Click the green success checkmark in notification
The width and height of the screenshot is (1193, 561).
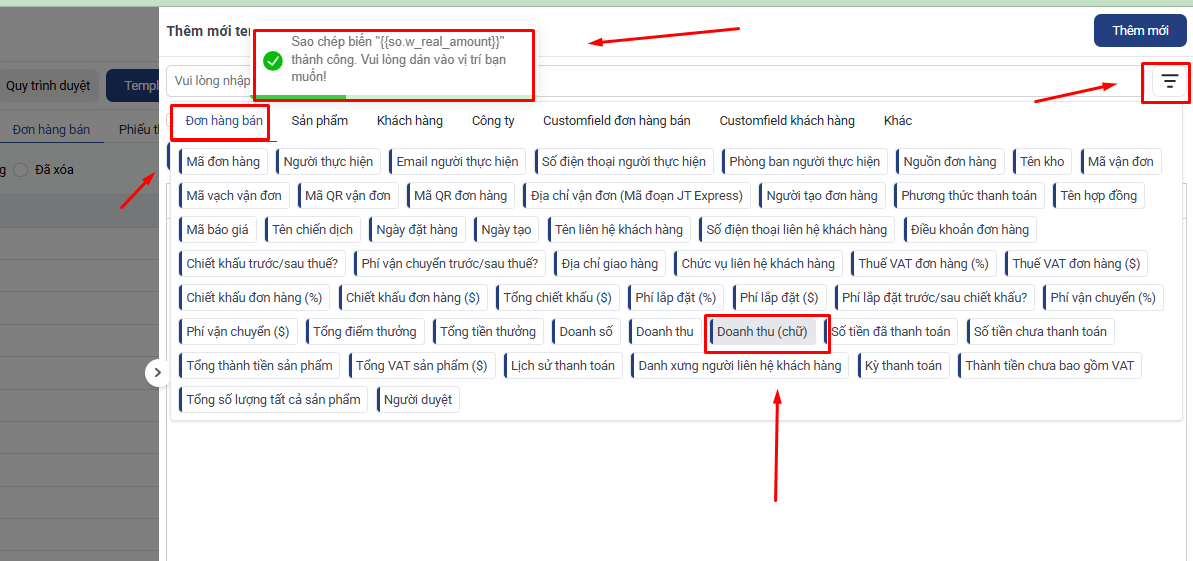click(272, 61)
